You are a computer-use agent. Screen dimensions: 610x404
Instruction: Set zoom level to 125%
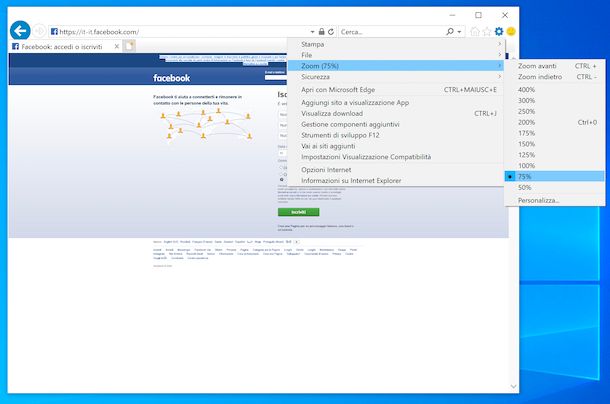tap(555, 155)
